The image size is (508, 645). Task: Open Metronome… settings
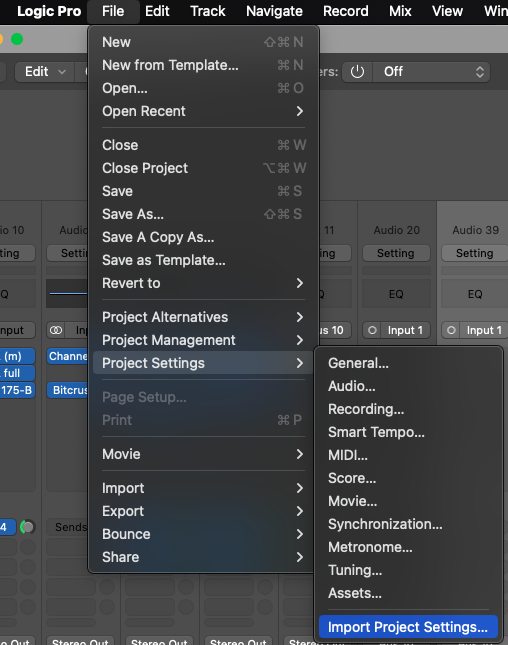point(408,548)
